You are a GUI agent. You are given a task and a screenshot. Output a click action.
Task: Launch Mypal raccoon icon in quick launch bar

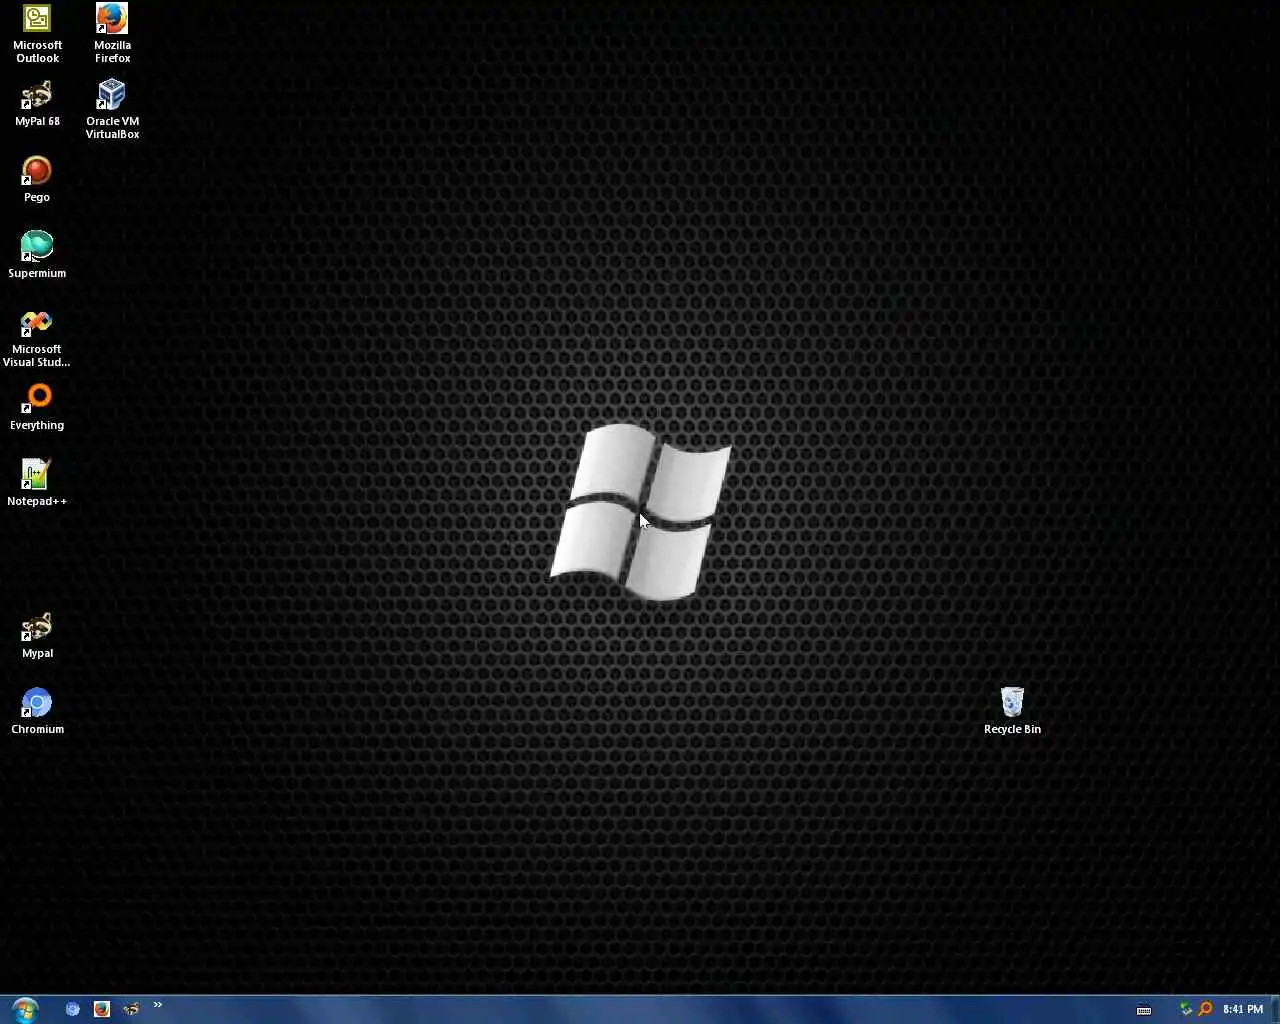131,1009
